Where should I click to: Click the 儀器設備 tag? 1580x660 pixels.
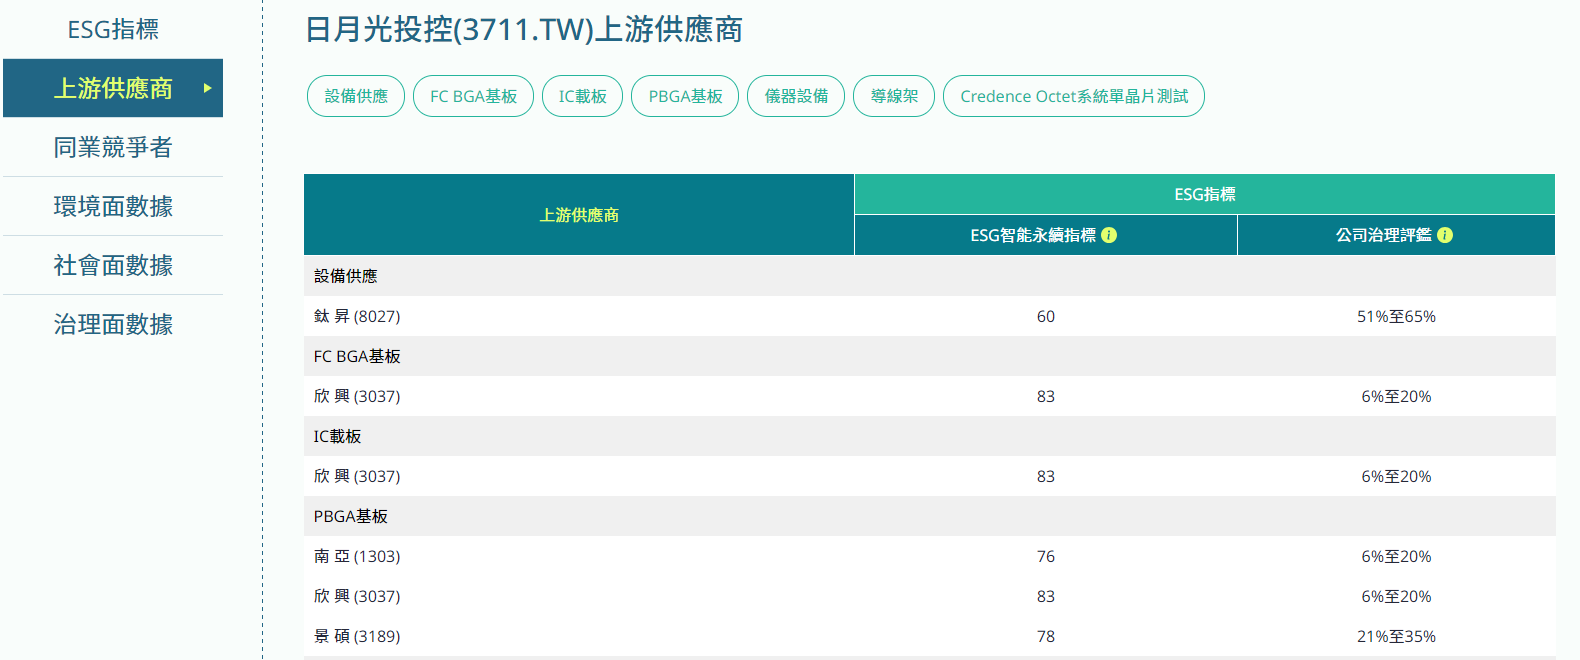pyautogui.click(x=796, y=96)
